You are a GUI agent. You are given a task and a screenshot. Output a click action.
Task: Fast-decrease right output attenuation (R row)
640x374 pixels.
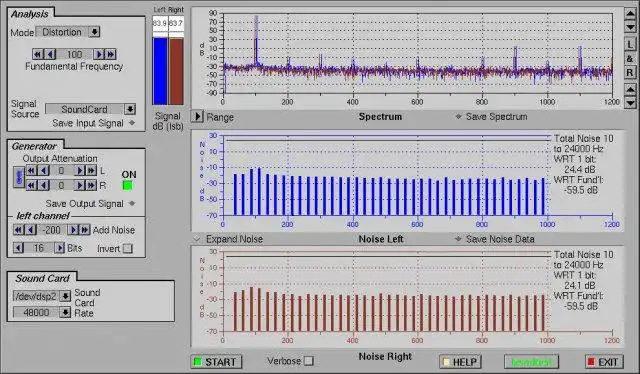point(31,186)
